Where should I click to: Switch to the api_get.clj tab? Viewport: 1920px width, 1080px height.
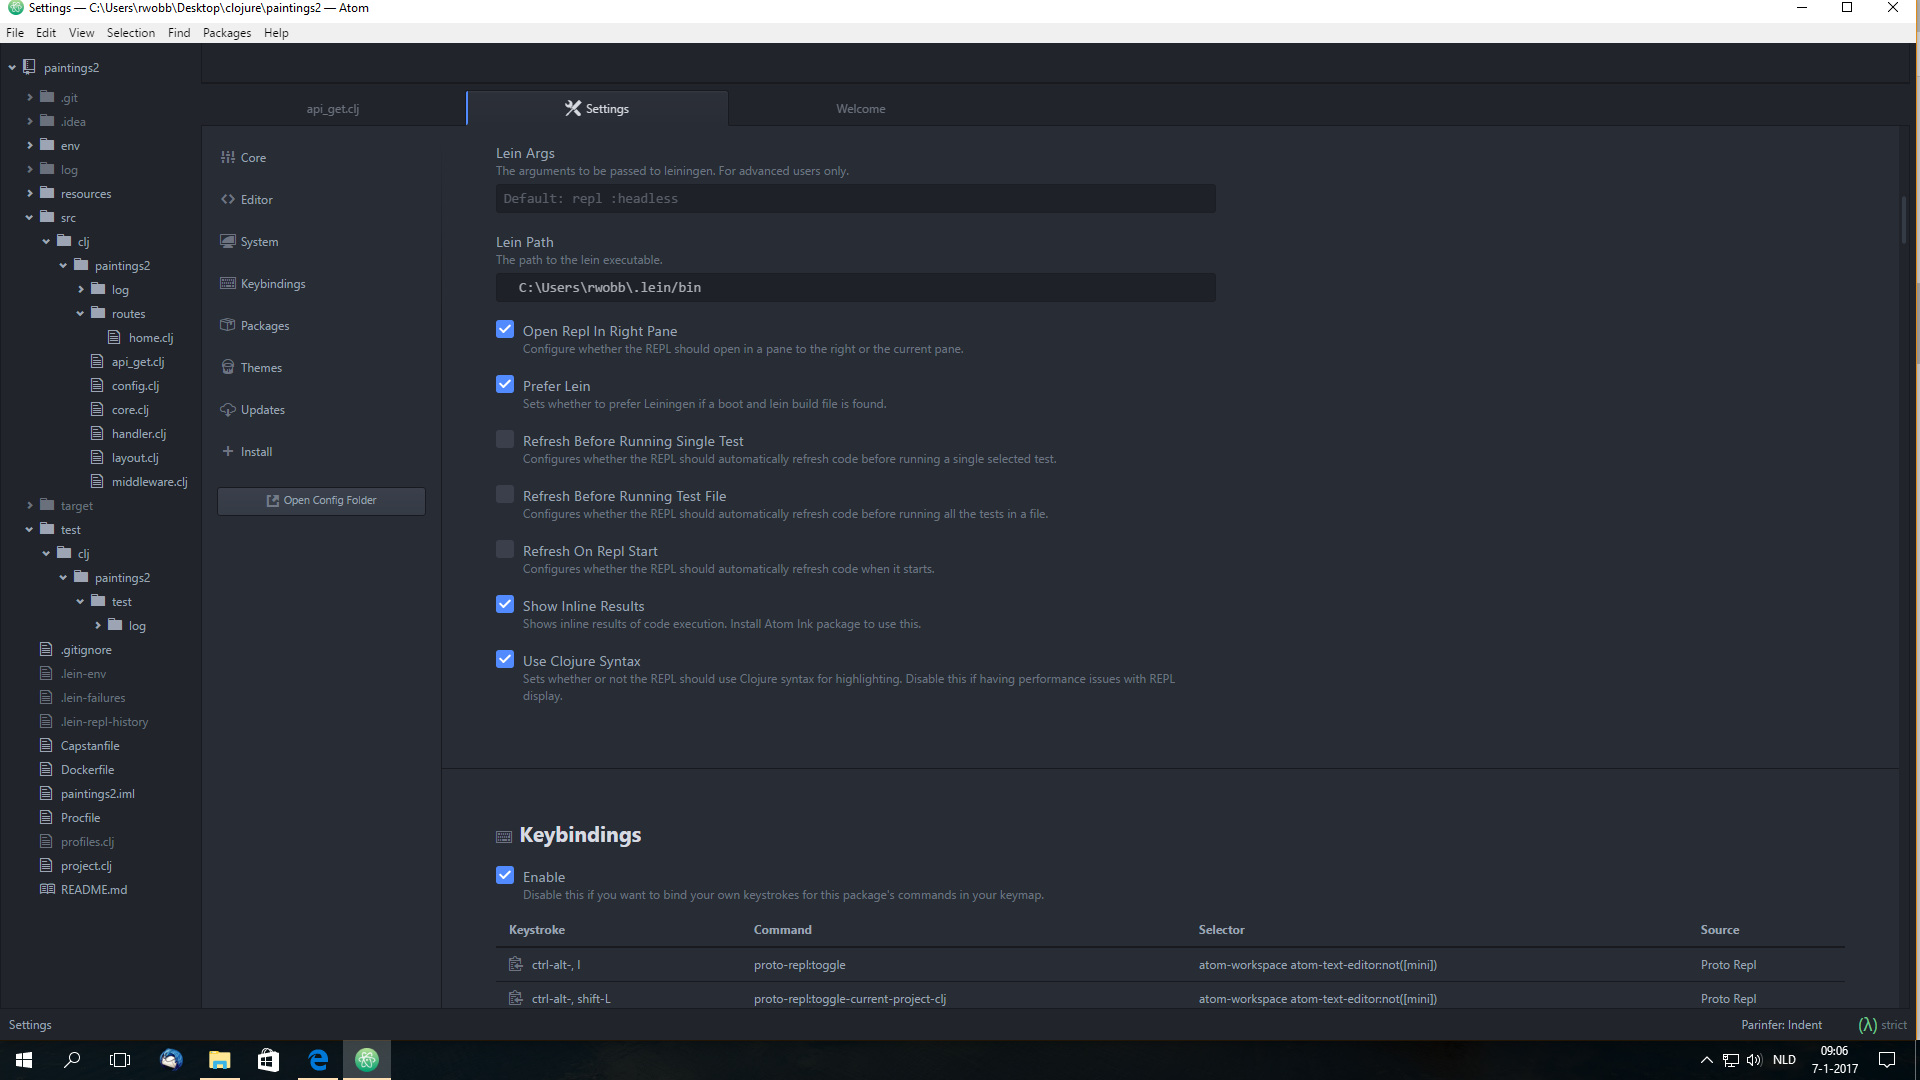coord(333,108)
